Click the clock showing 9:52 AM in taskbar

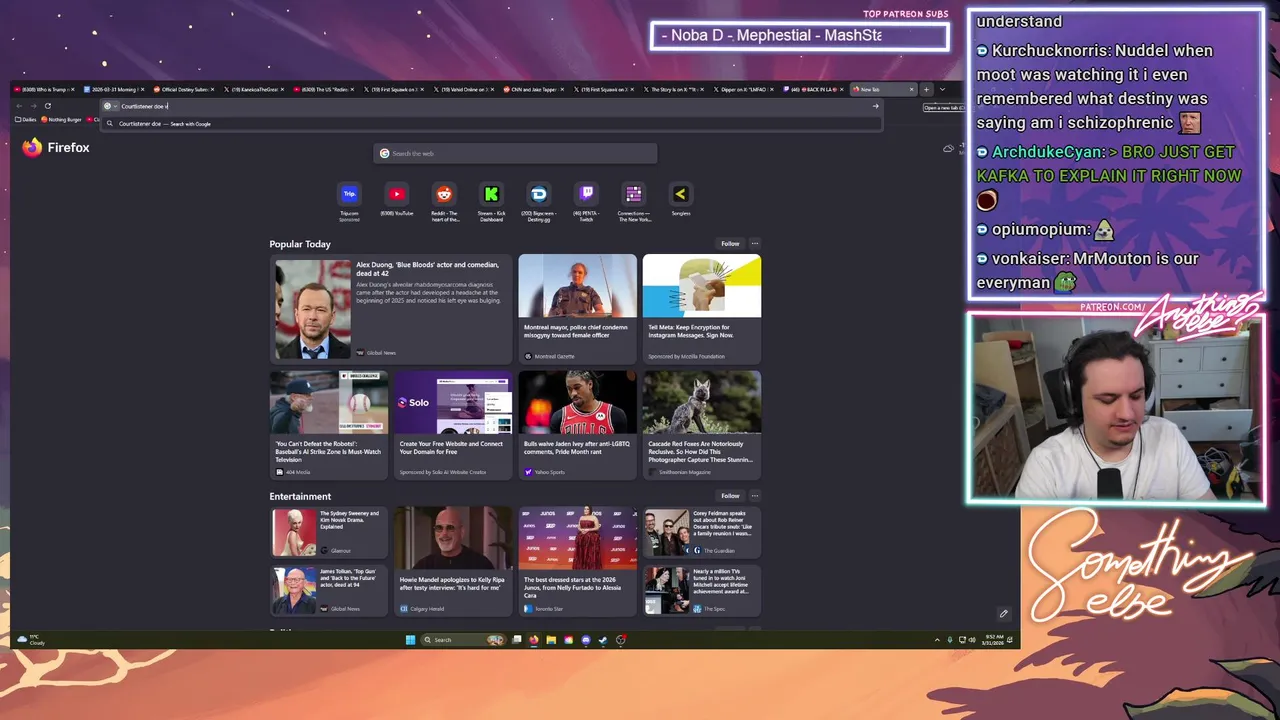coord(994,640)
